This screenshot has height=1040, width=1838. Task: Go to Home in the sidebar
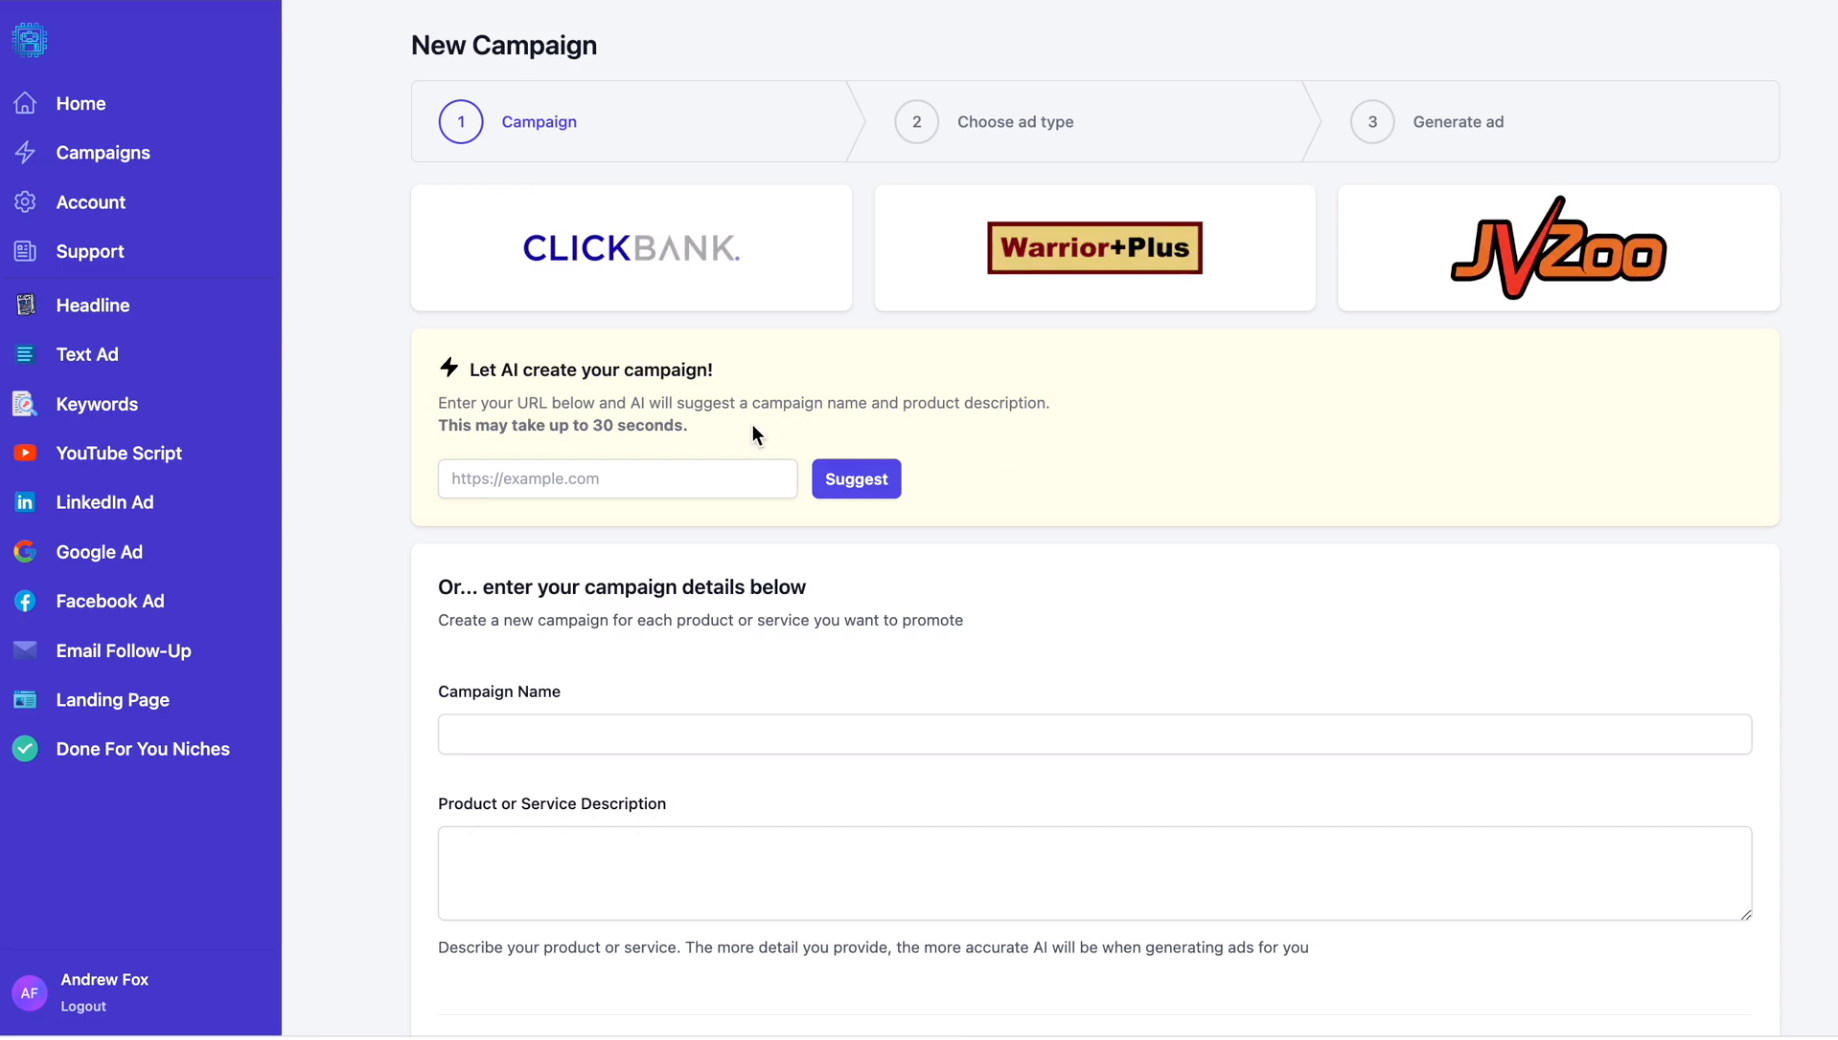pos(80,104)
